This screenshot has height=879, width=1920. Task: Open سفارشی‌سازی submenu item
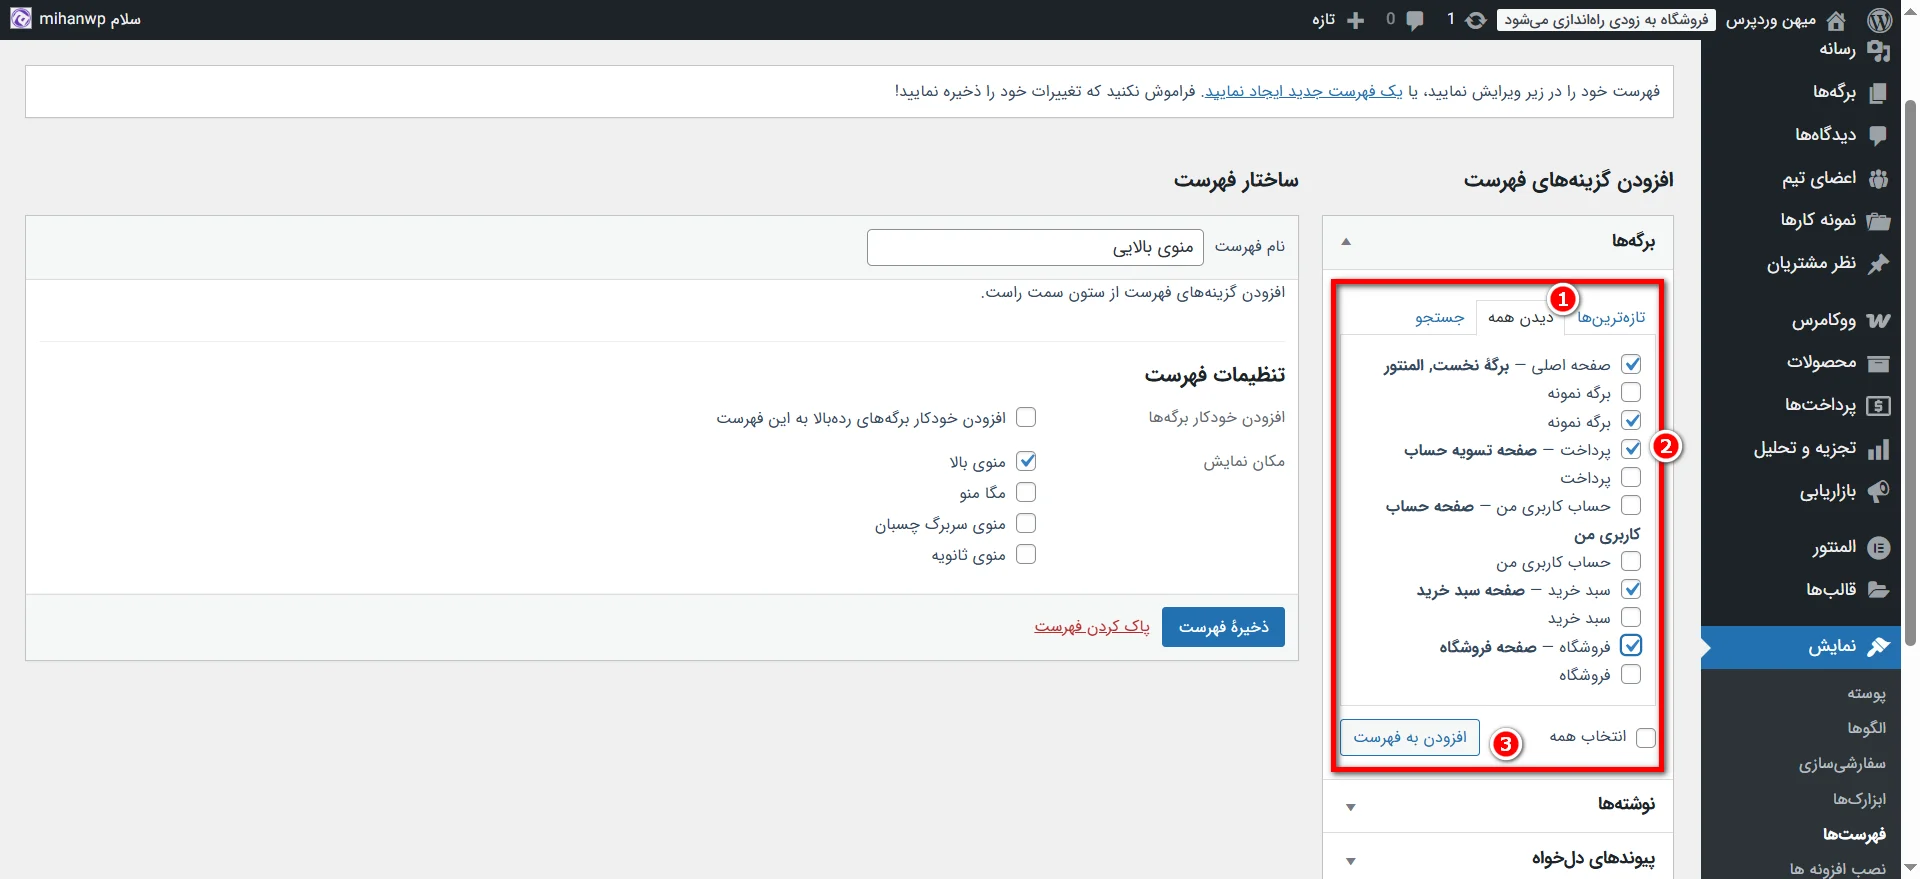click(1843, 764)
